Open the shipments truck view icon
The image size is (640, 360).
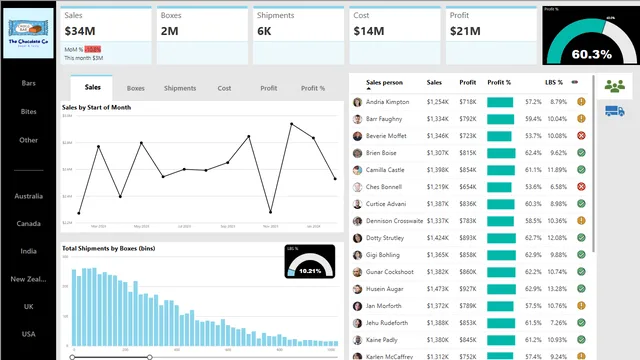pos(615,111)
